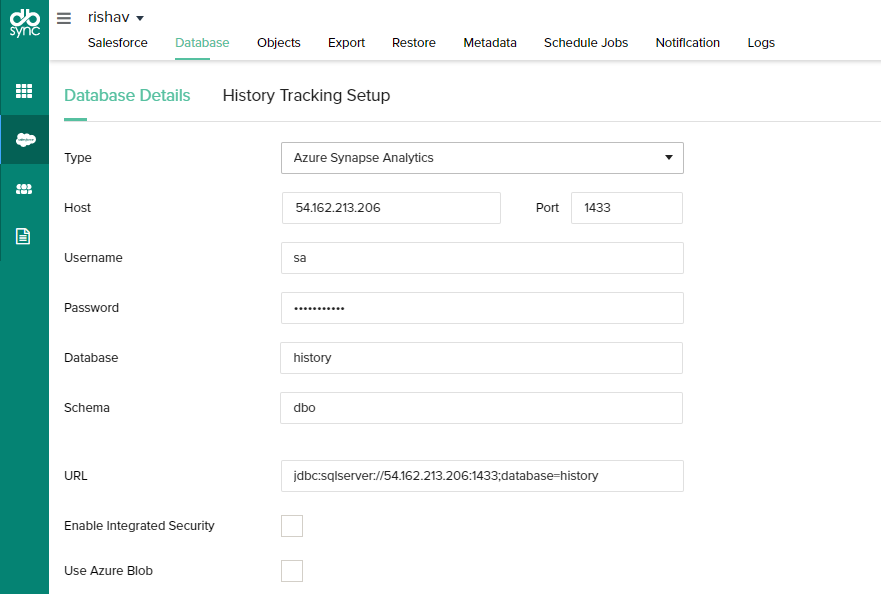This screenshot has width=881, height=594.
Task: Select the JDBC URL field
Action: point(482,476)
